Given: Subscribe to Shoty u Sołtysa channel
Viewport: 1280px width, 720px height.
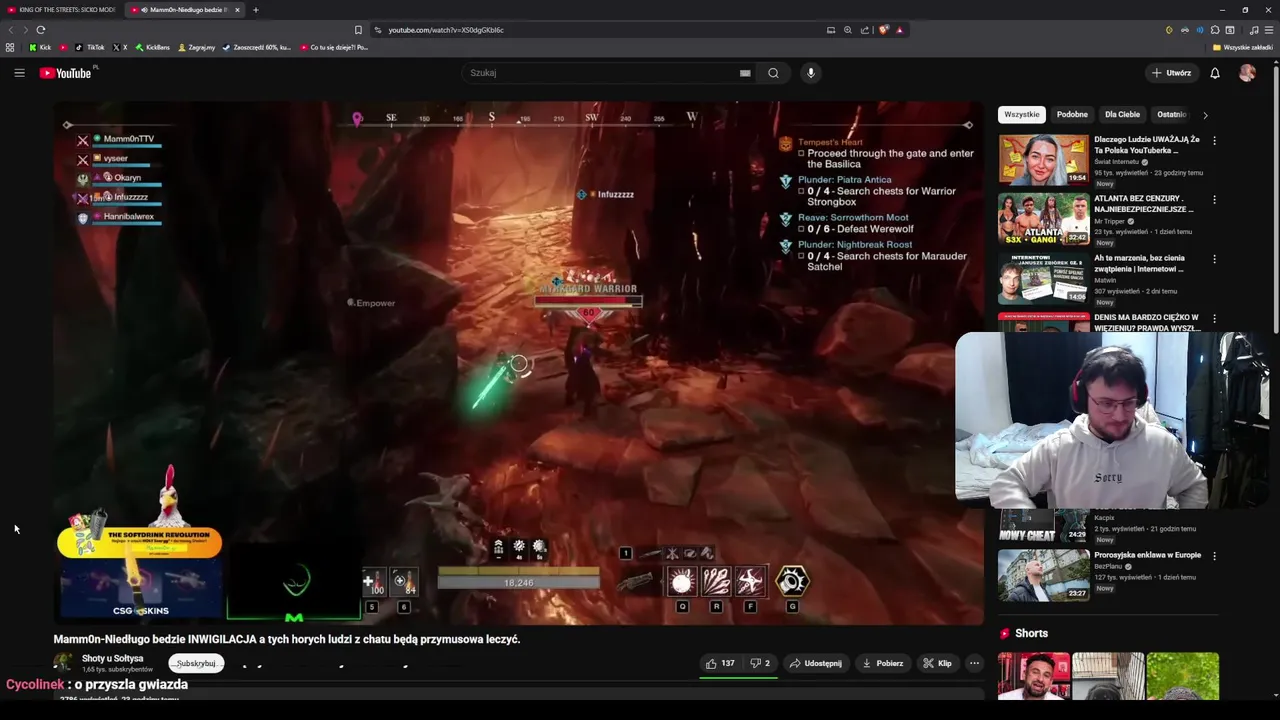Looking at the screenshot, I should (196, 663).
